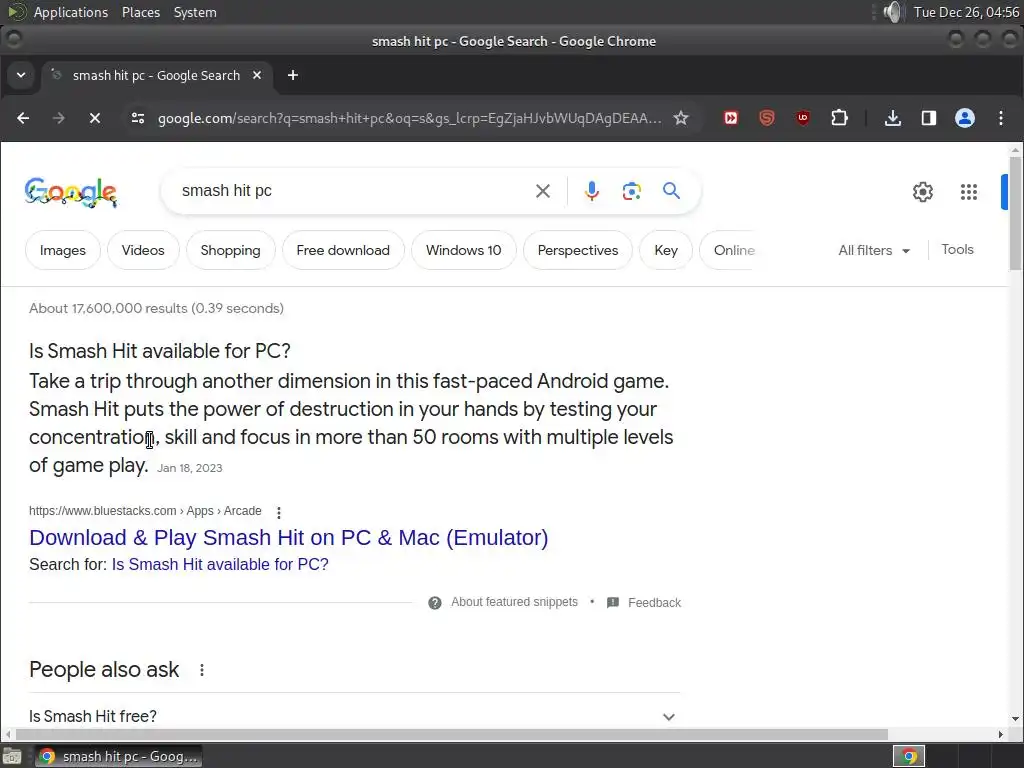Open the System menu
This screenshot has width=1024, height=768.
pos(195,12)
